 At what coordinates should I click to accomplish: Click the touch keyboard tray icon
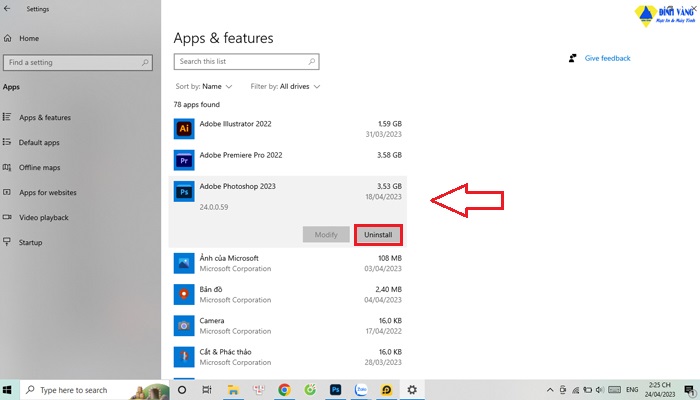(x=614, y=390)
